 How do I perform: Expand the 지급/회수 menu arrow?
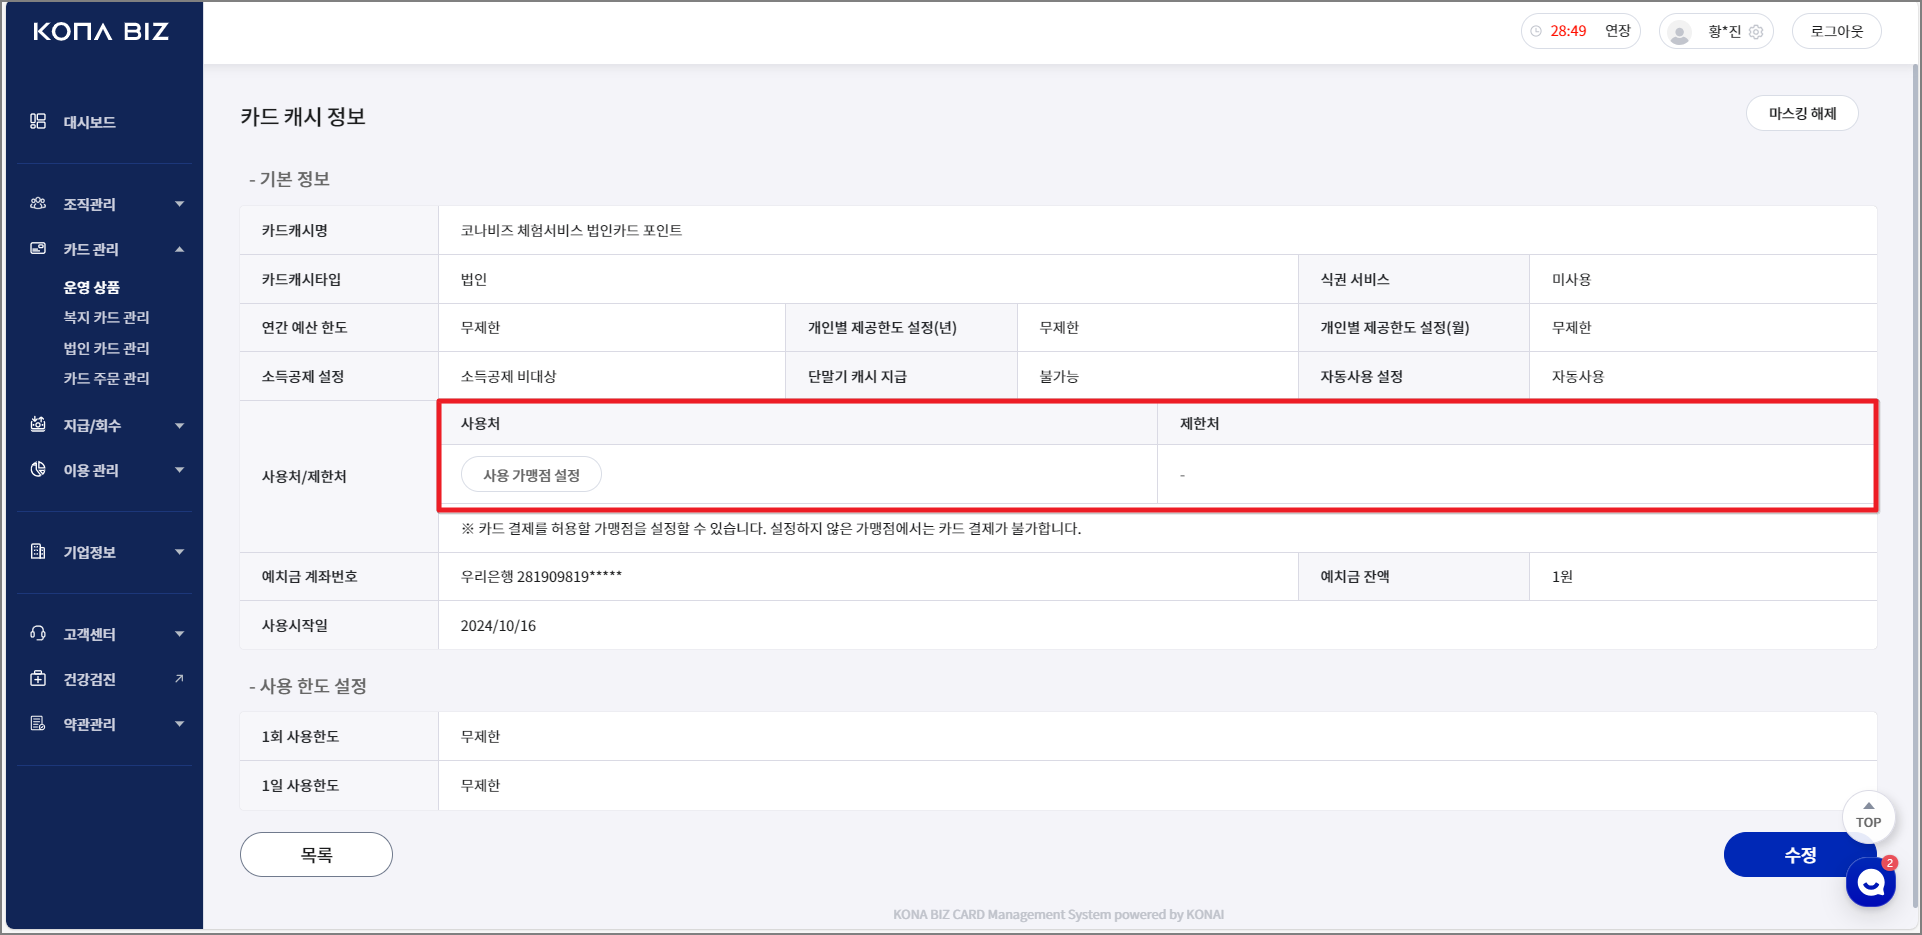179,426
